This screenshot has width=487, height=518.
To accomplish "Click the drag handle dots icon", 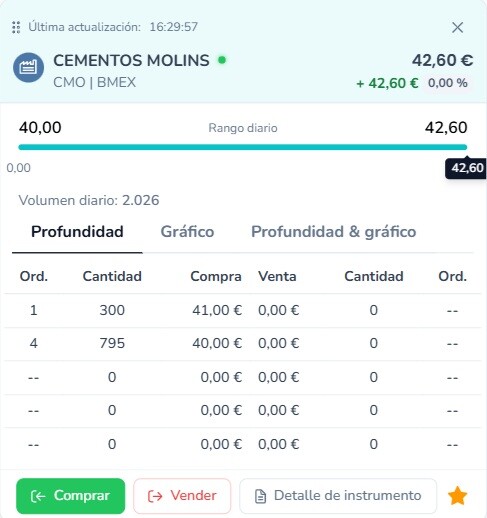I will click(16, 27).
